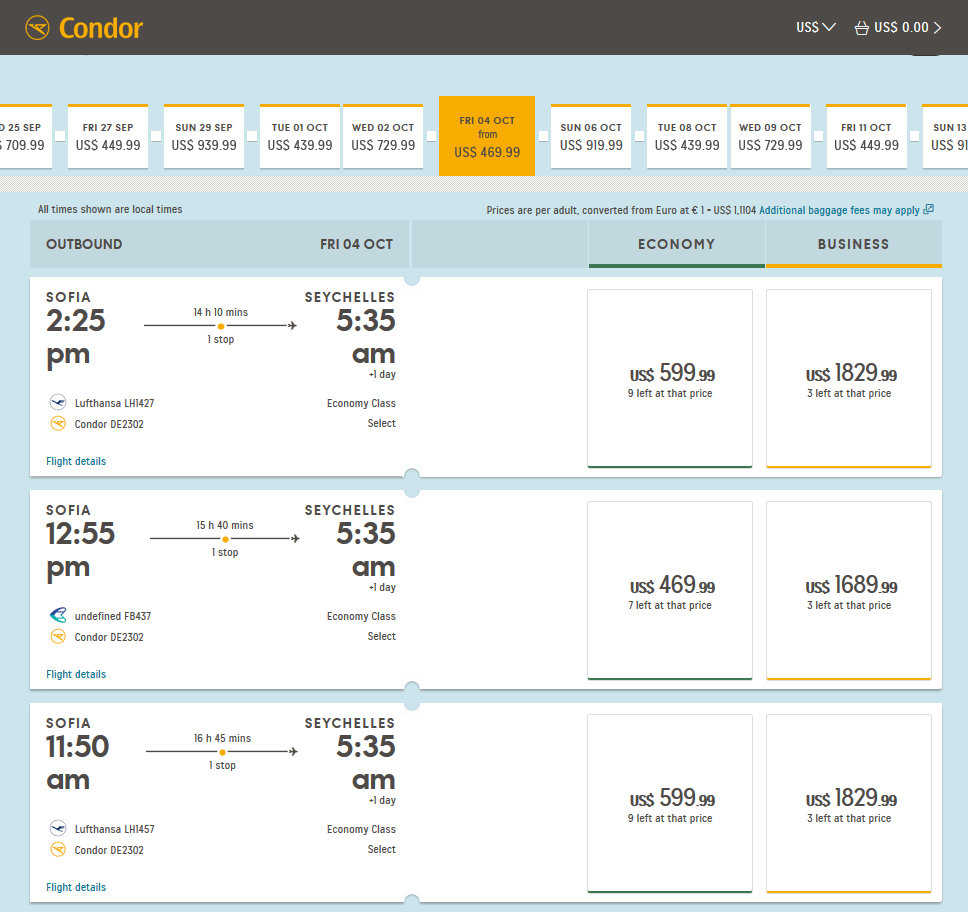Click Condor DE2302 in the 12:55 pm flight
The height and width of the screenshot is (912, 968).
109,637
